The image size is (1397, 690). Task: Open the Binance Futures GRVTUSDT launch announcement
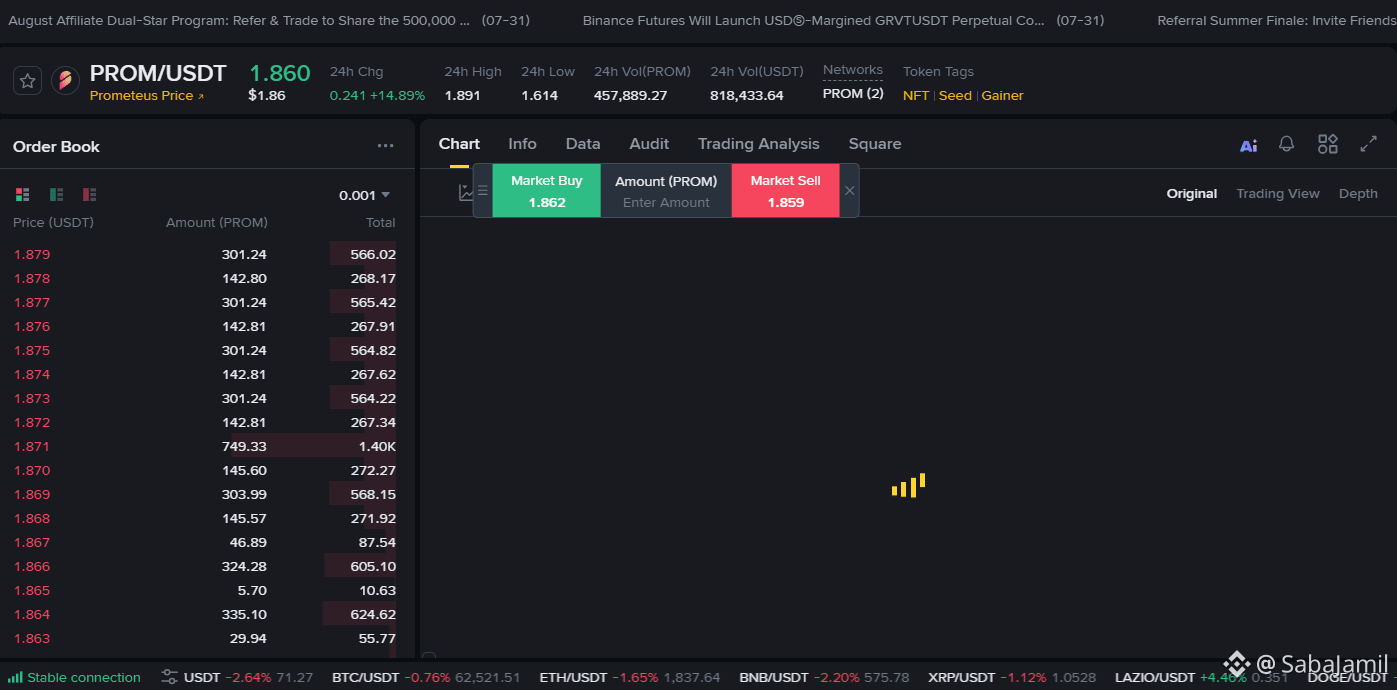(843, 20)
